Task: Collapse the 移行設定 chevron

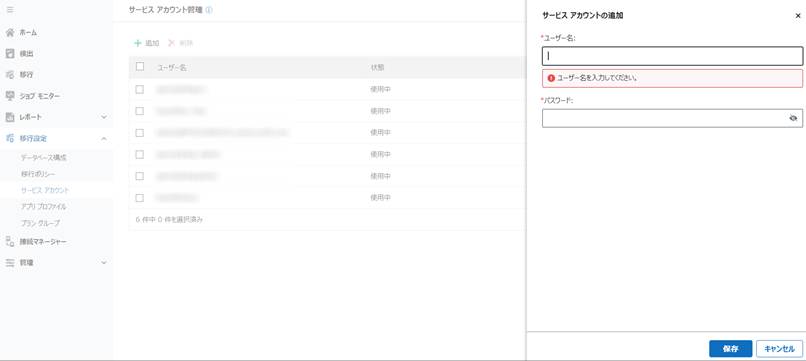Action: tap(104, 138)
